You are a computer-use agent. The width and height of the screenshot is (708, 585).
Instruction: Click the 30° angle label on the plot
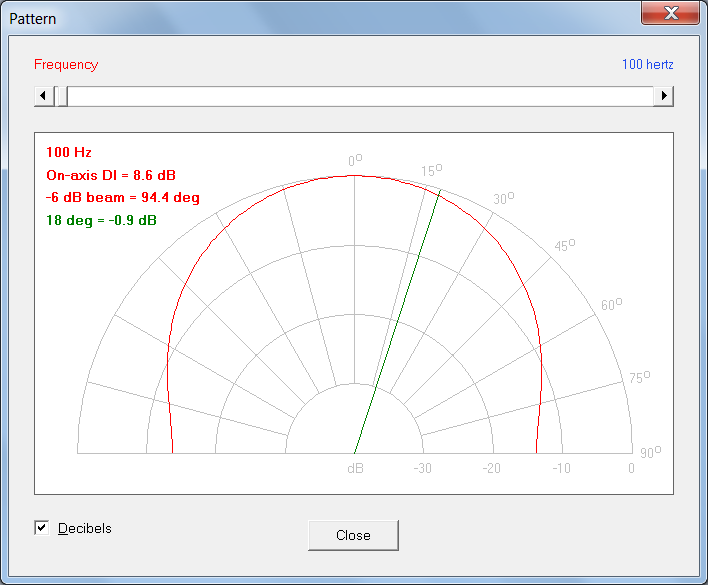(x=503, y=198)
